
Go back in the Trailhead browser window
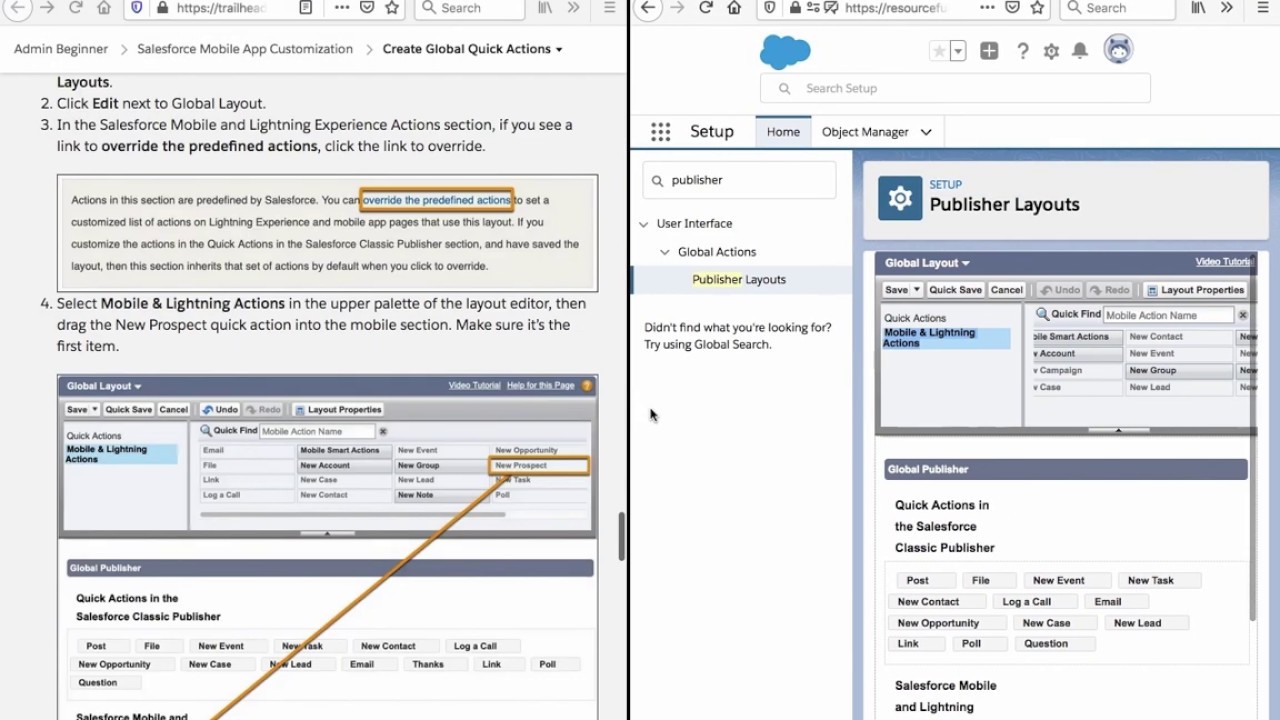click(17, 8)
